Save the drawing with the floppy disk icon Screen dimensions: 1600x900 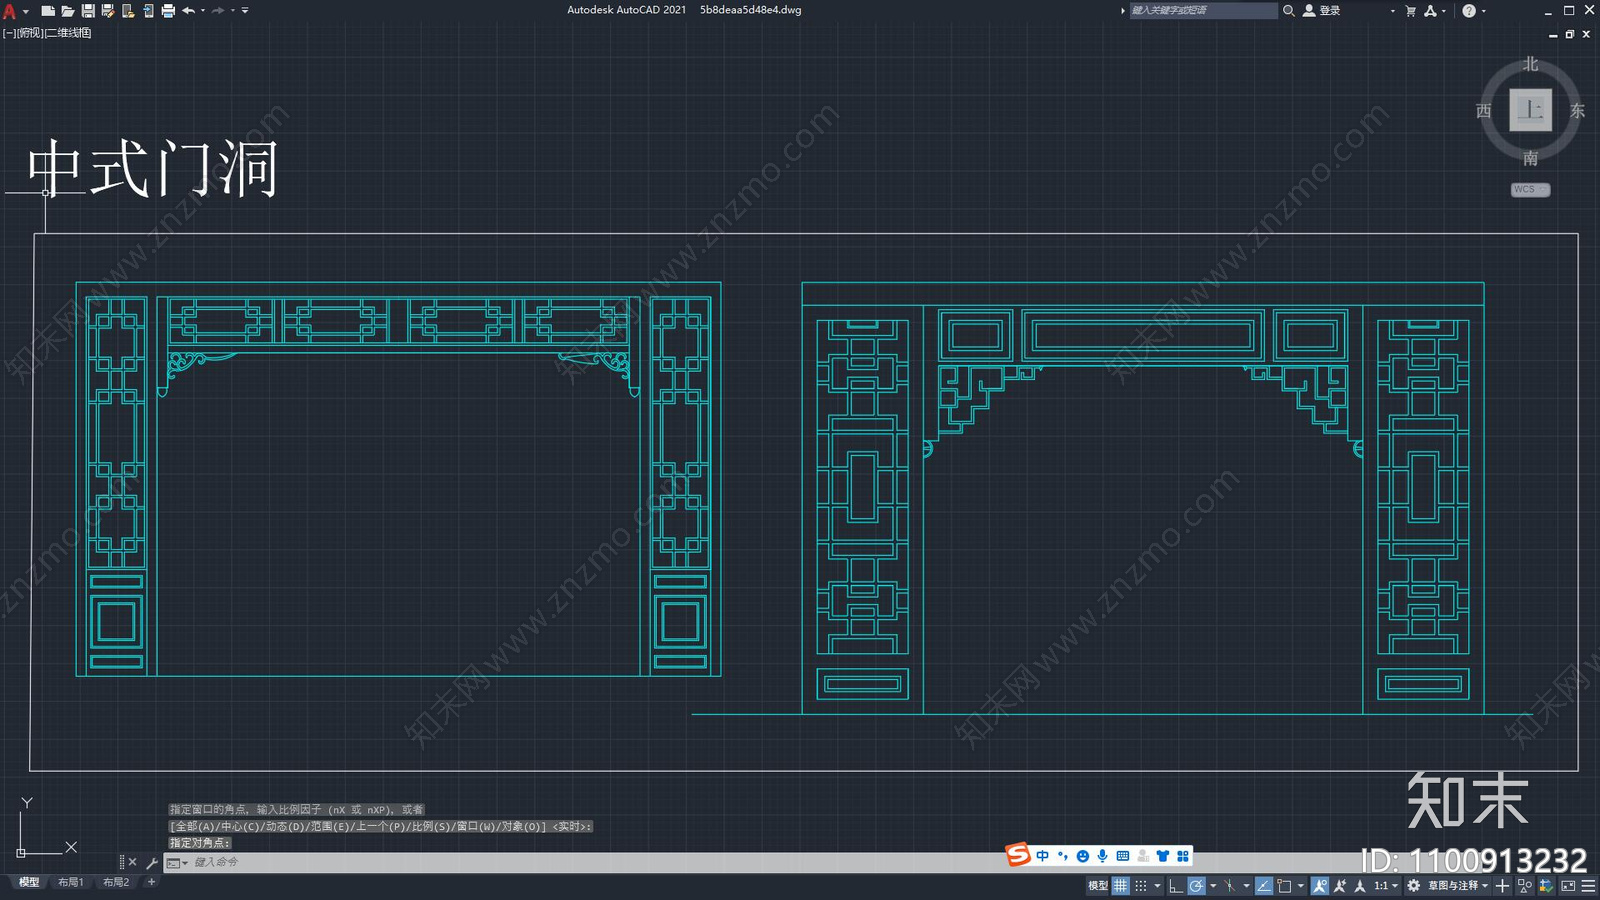click(x=88, y=11)
